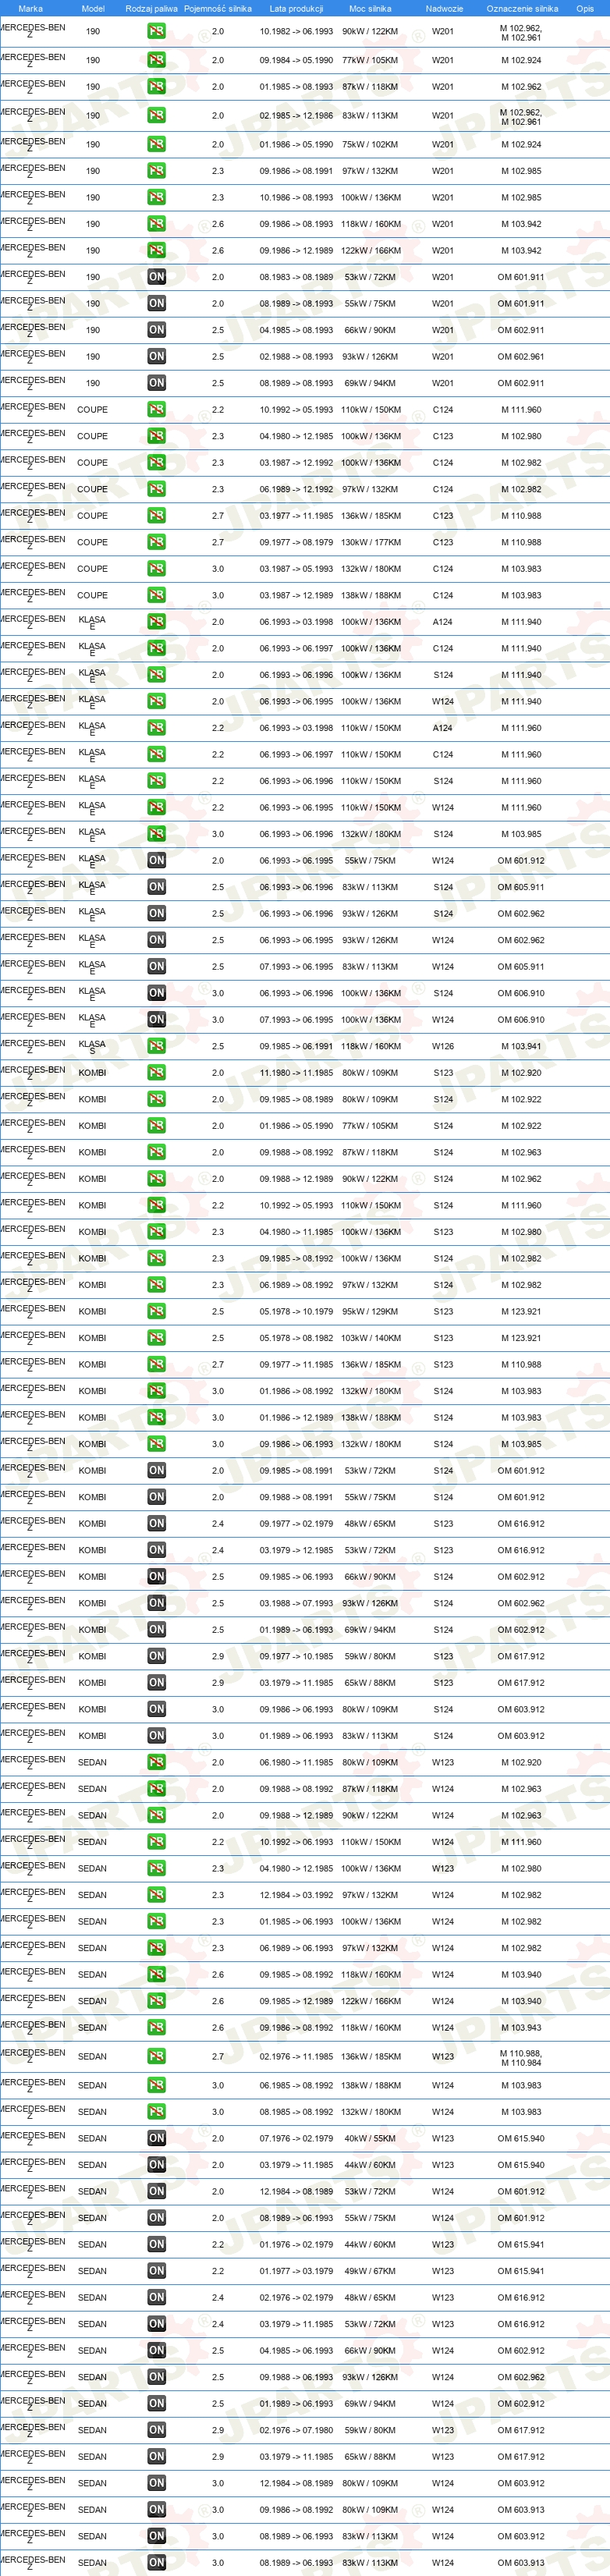Click diesel ON icon in OM 602.961 row
Image resolution: width=610 pixels, height=2576 pixels.
(156, 357)
